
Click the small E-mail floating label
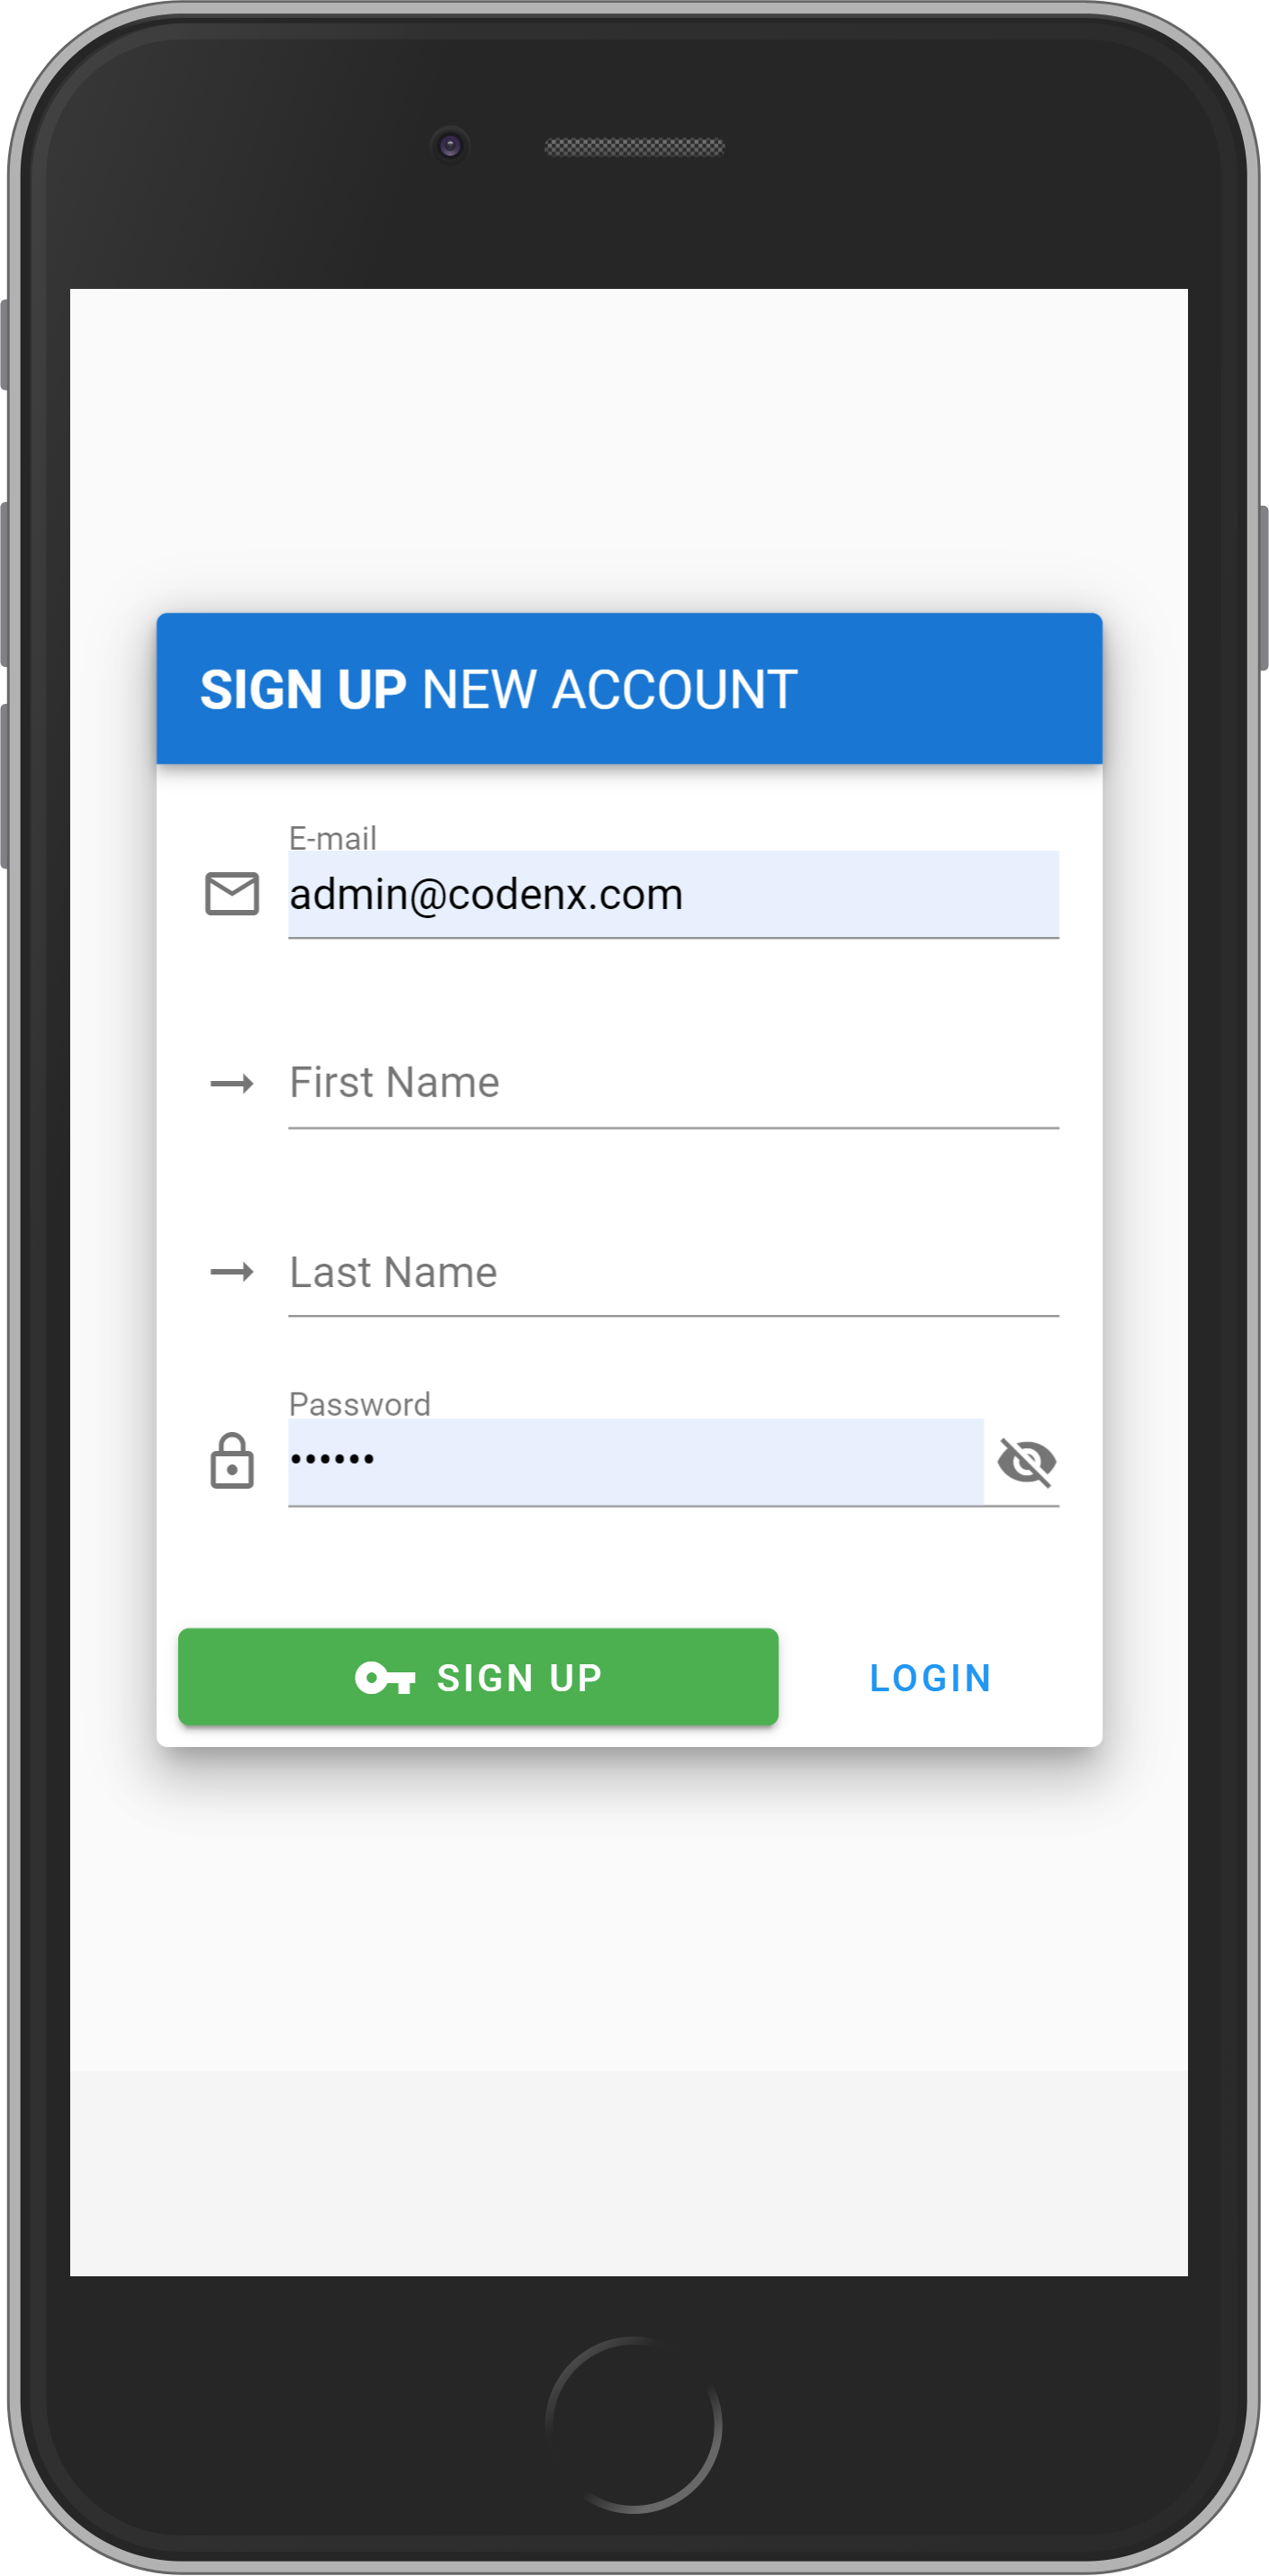(333, 838)
